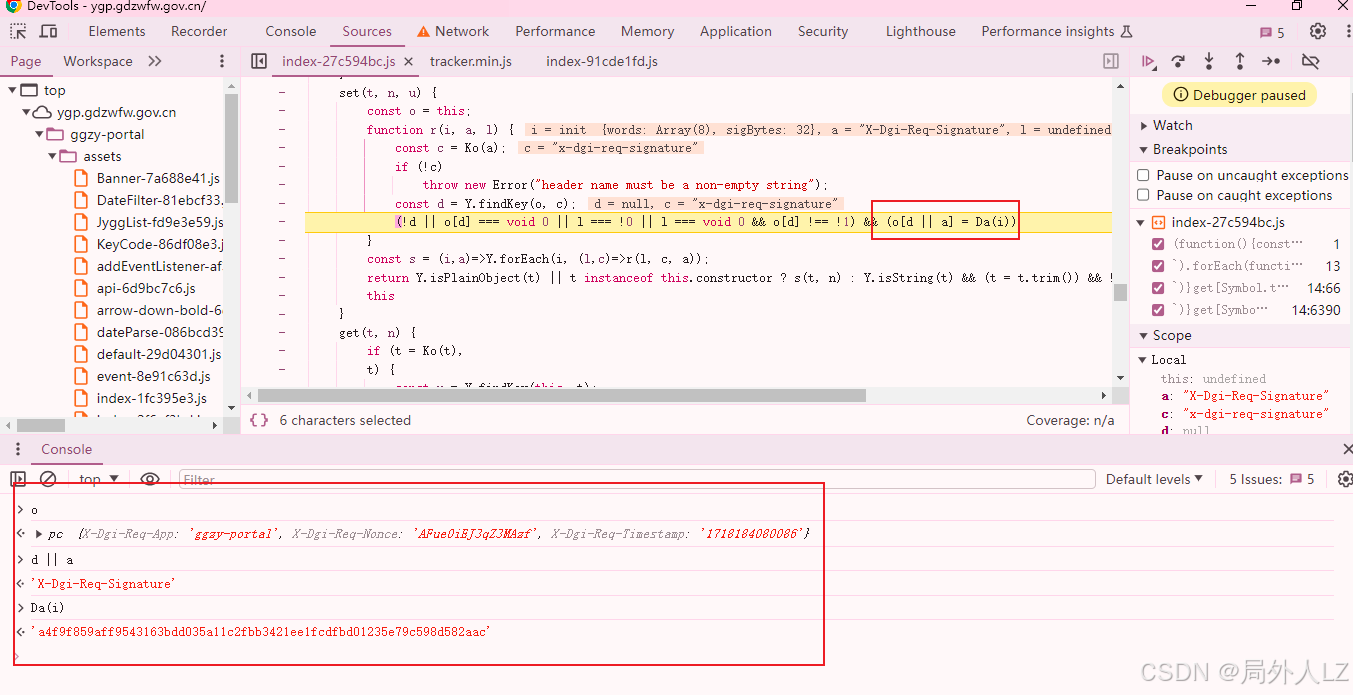
Task: Open the Memory tab
Action: (x=647, y=31)
